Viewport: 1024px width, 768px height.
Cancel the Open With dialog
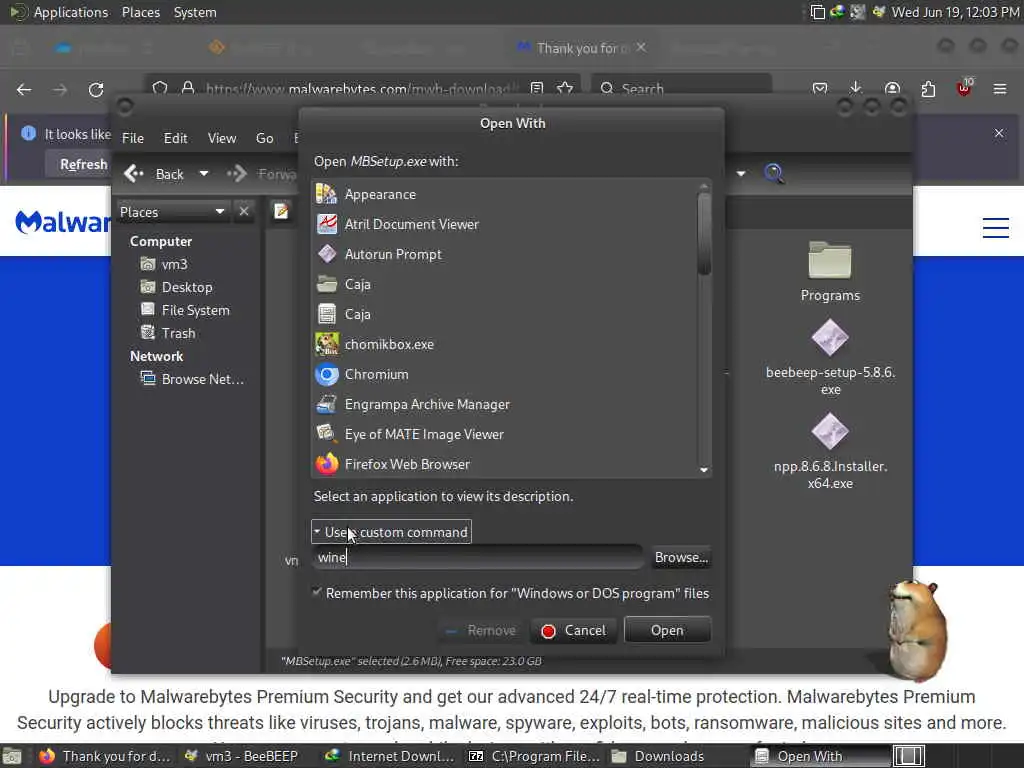574,630
